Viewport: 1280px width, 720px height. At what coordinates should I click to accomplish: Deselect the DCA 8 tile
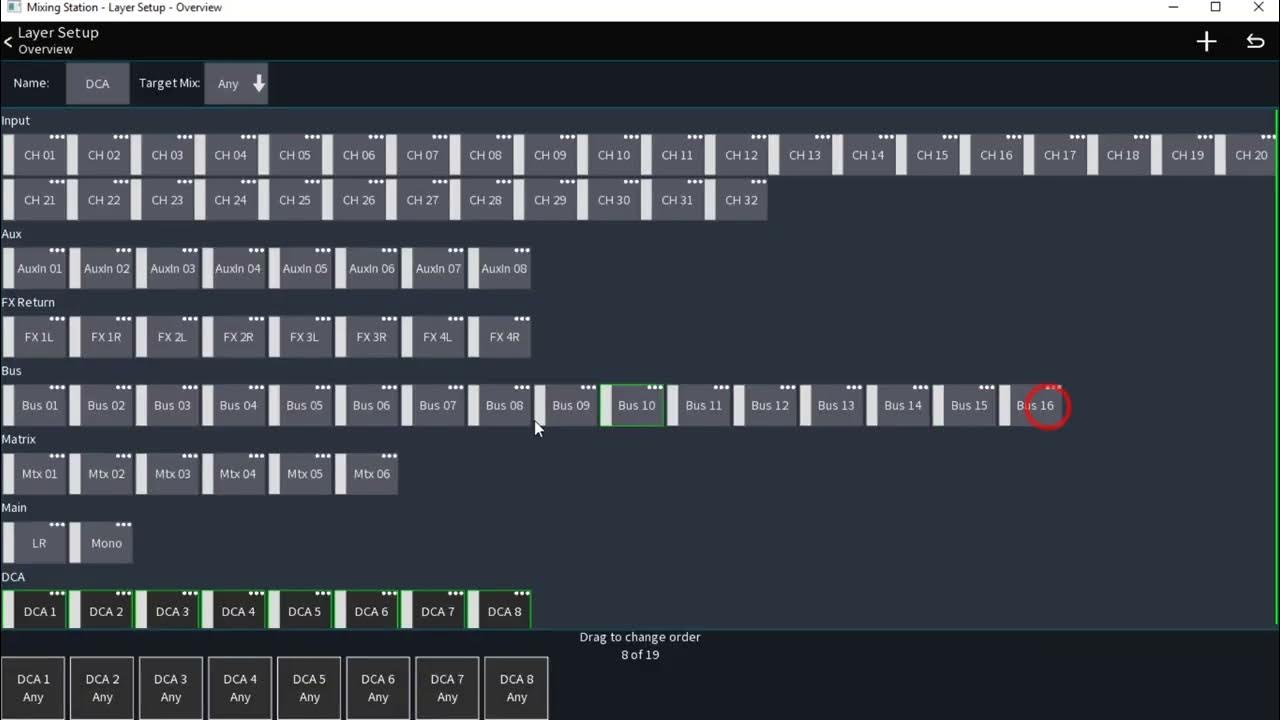click(500, 610)
